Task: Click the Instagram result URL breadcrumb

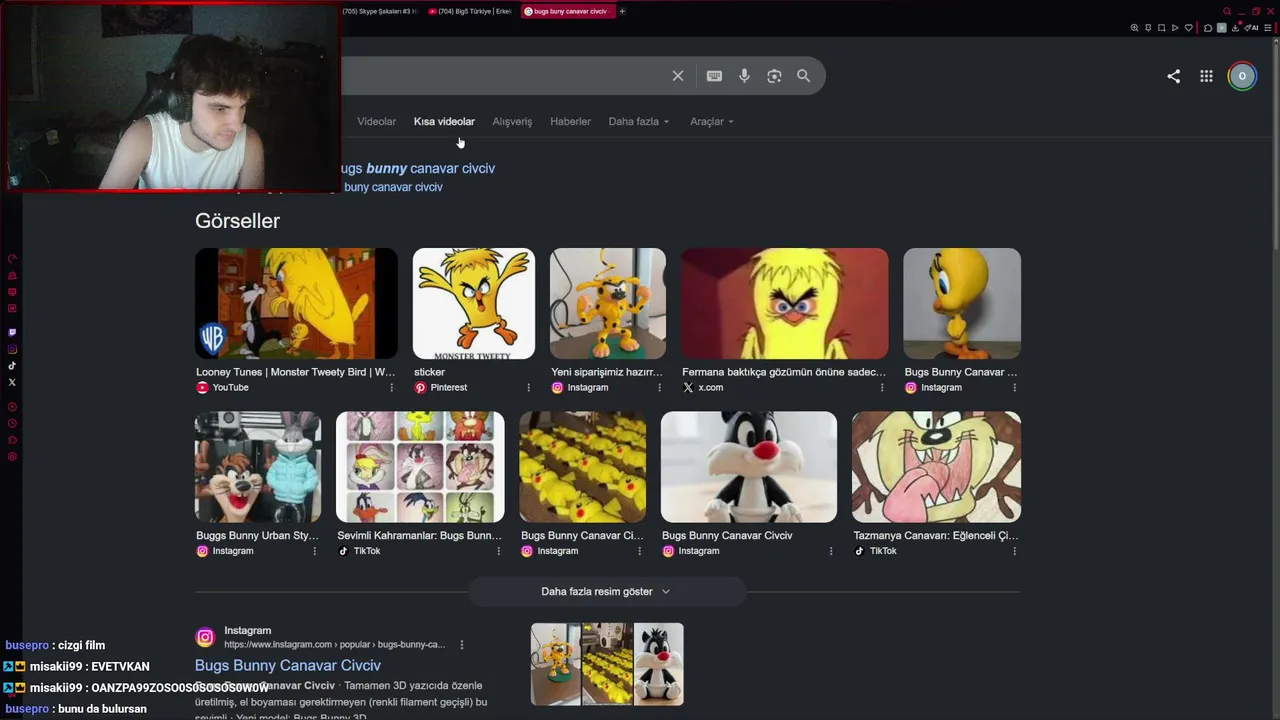Action: 334,645
